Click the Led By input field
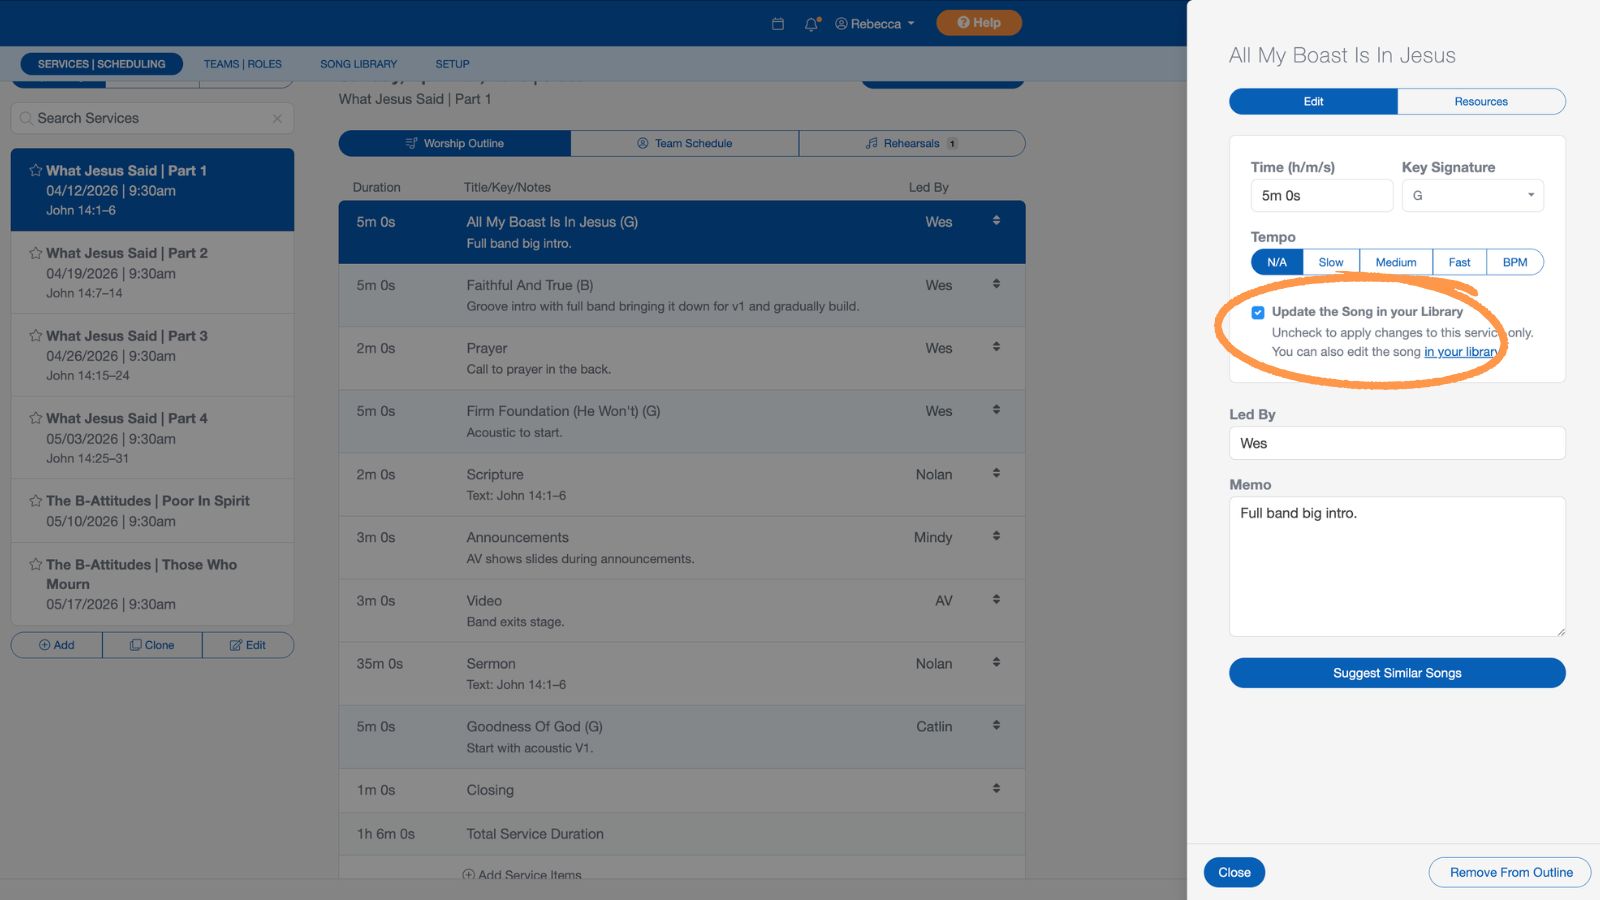 coord(1396,444)
